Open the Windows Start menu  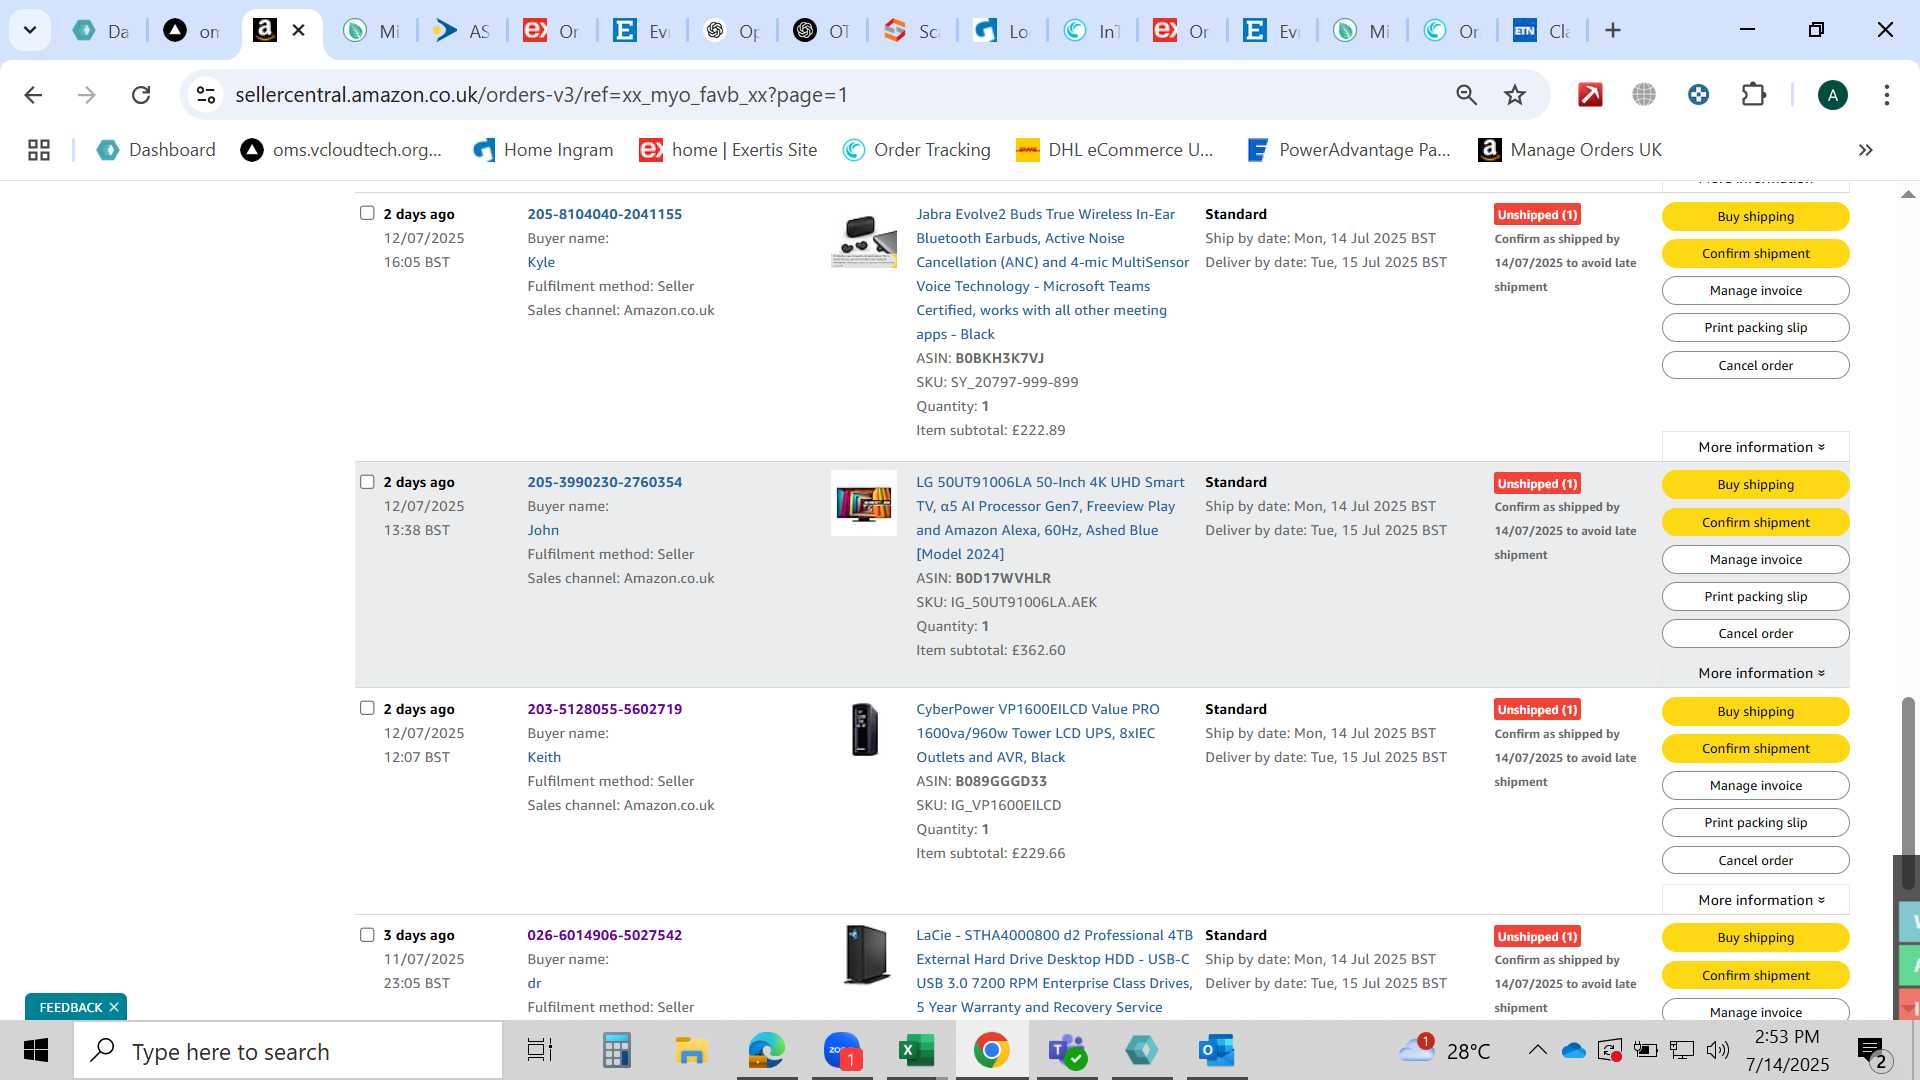pyautogui.click(x=36, y=1051)
